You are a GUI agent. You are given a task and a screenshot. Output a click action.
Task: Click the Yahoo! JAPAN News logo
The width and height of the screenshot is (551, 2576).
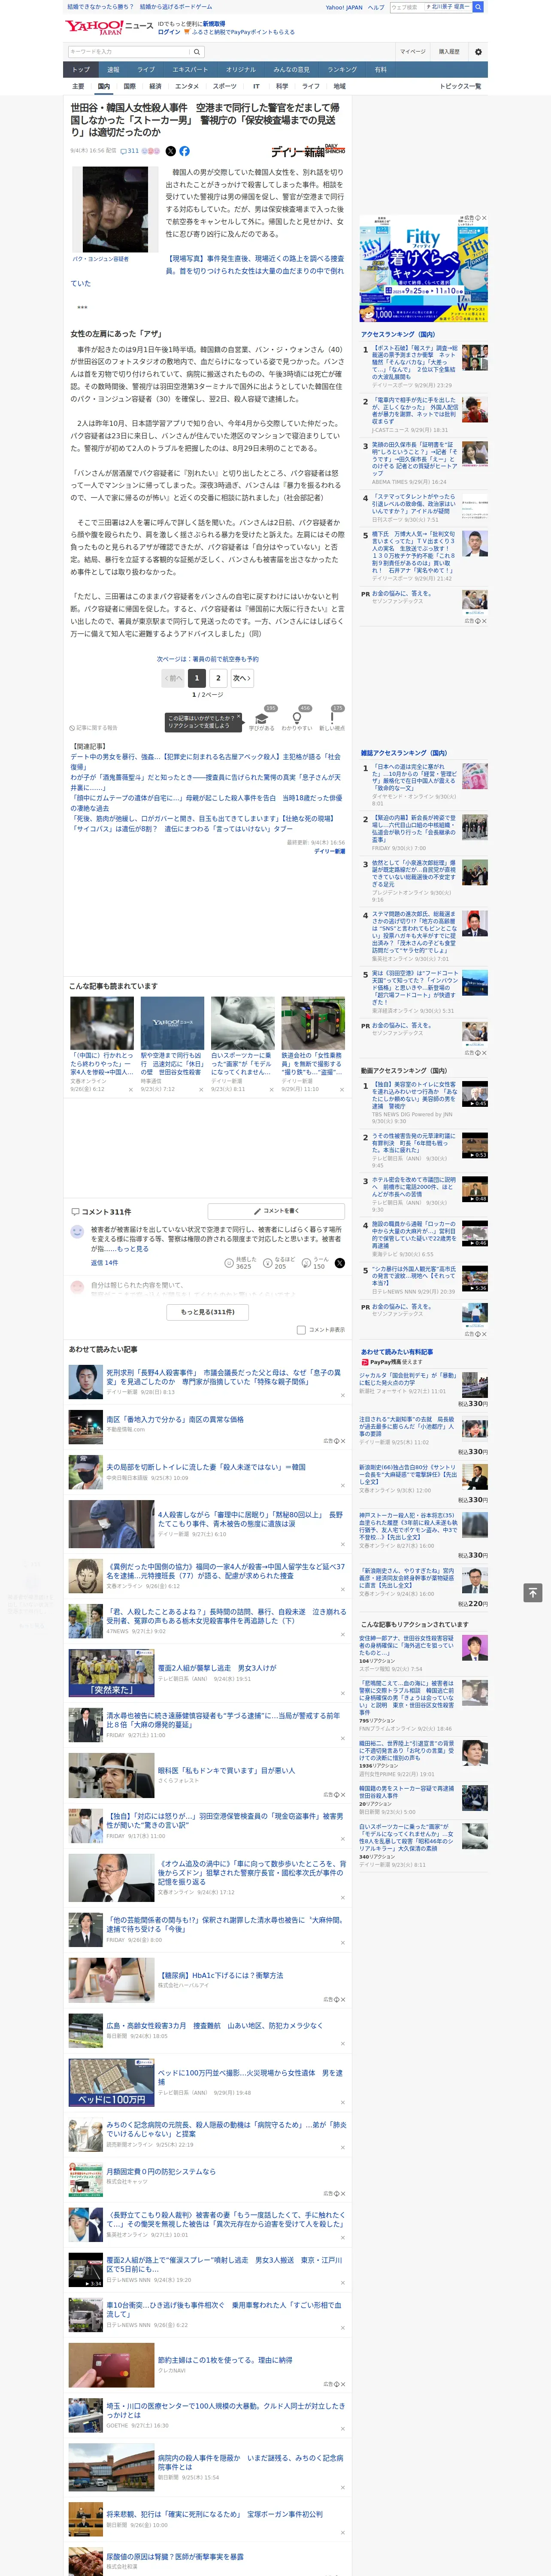pyautogui.click(x=109, y=27)
